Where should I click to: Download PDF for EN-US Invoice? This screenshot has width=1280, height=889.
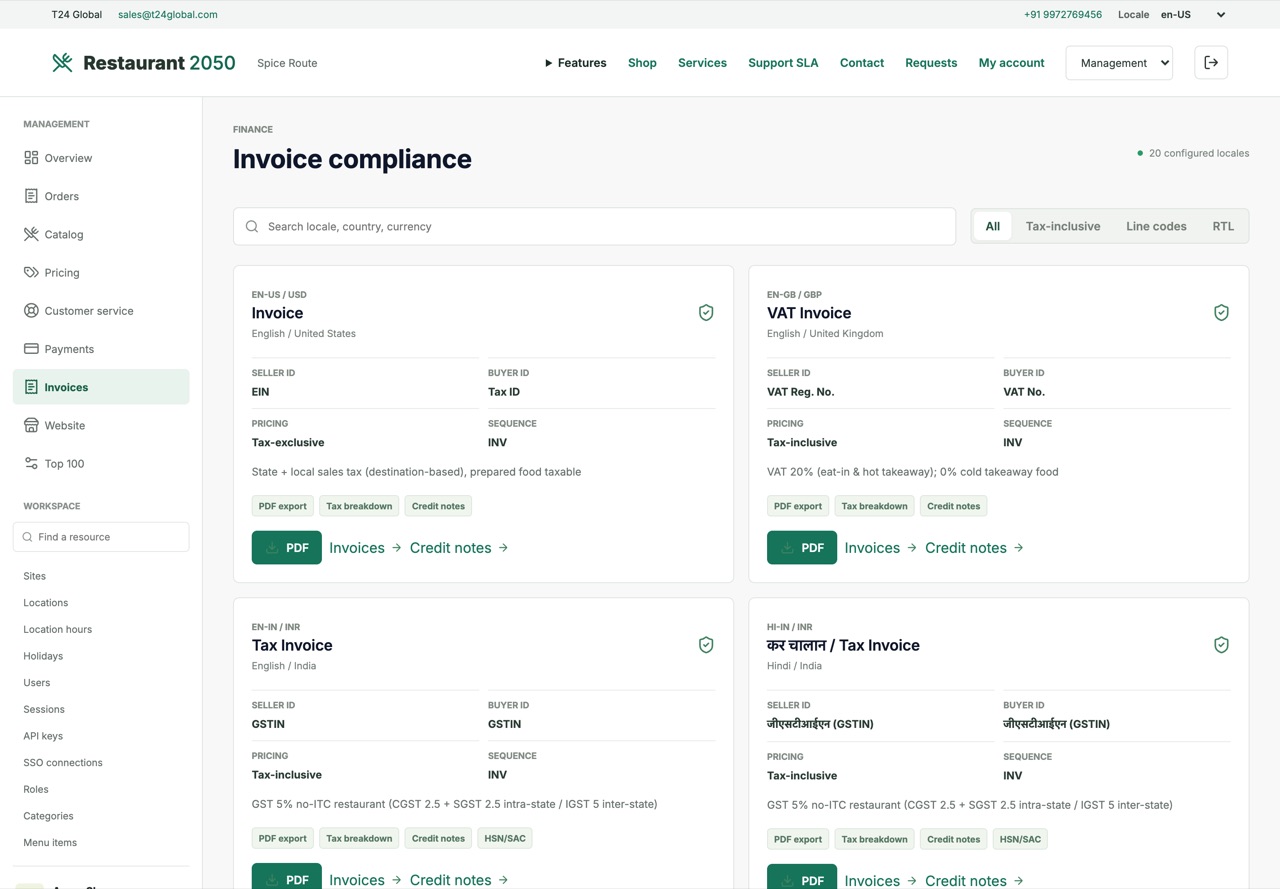click(287, 548)
